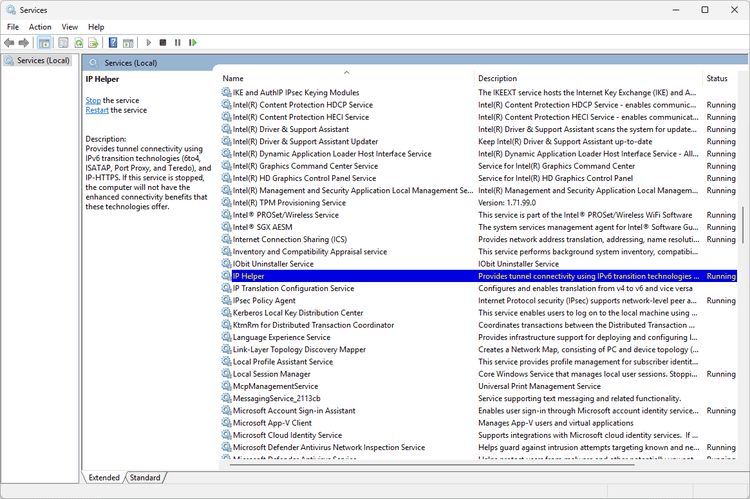
Task: Toggle Show/Hide Console Tree toolbar icon
Action: tap(44, 43)
